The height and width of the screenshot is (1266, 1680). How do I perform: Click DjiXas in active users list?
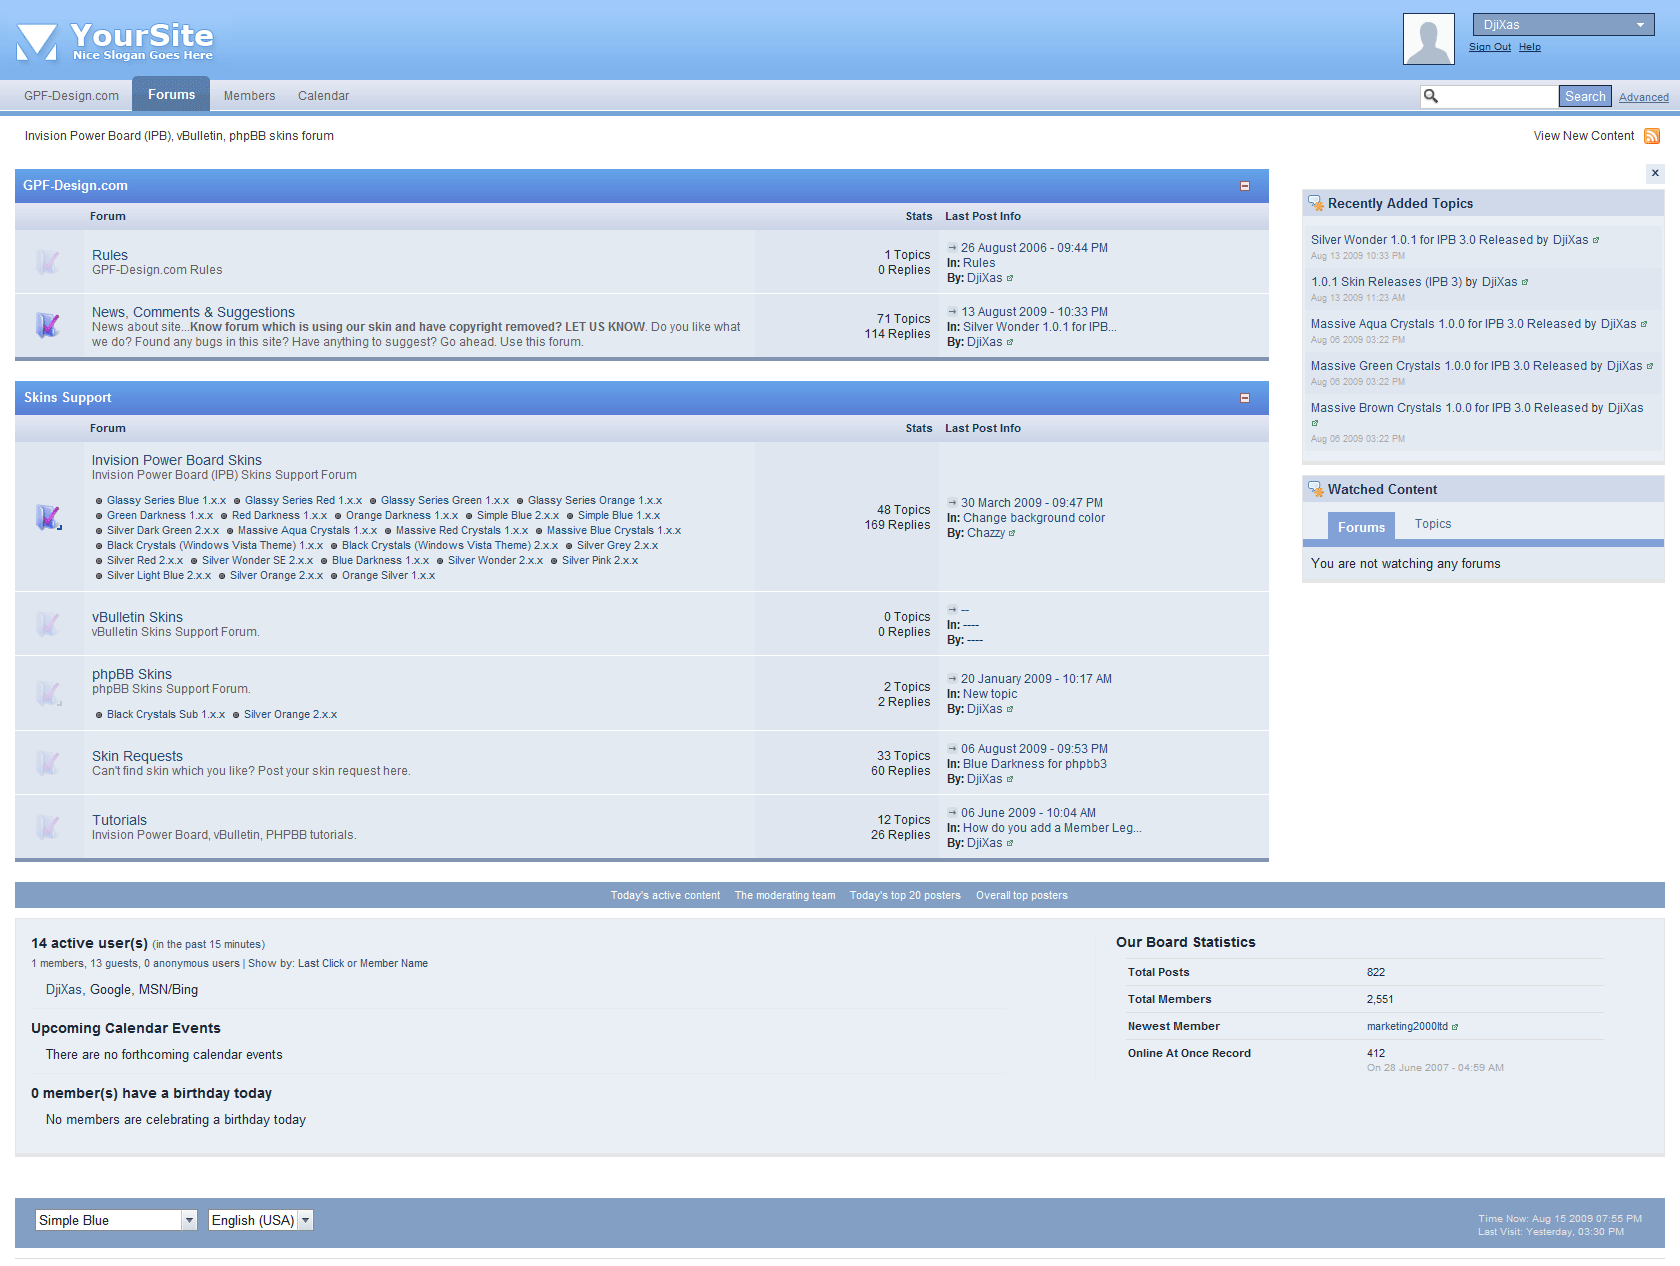click(x=63, y=990)
